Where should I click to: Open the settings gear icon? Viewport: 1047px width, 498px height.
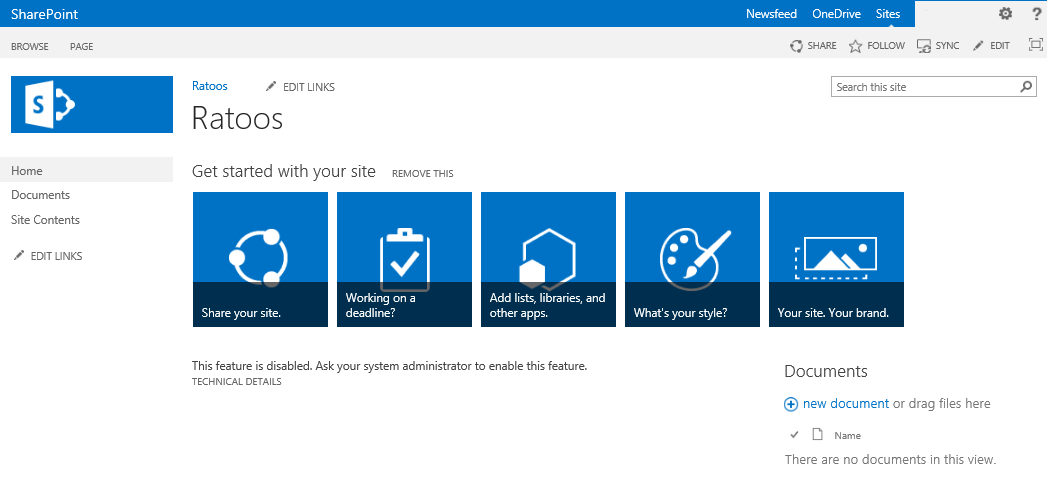click(x=1005, y=13)
